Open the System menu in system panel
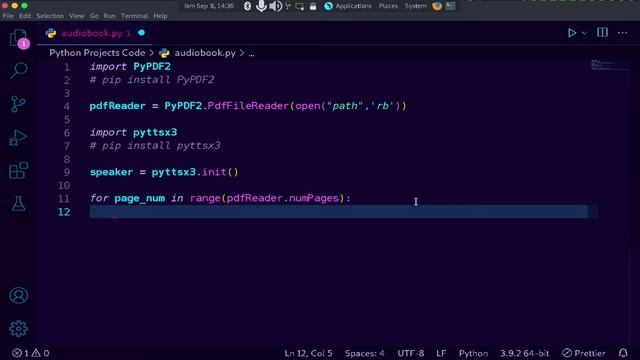640x360 pixels. coord(416,6)
